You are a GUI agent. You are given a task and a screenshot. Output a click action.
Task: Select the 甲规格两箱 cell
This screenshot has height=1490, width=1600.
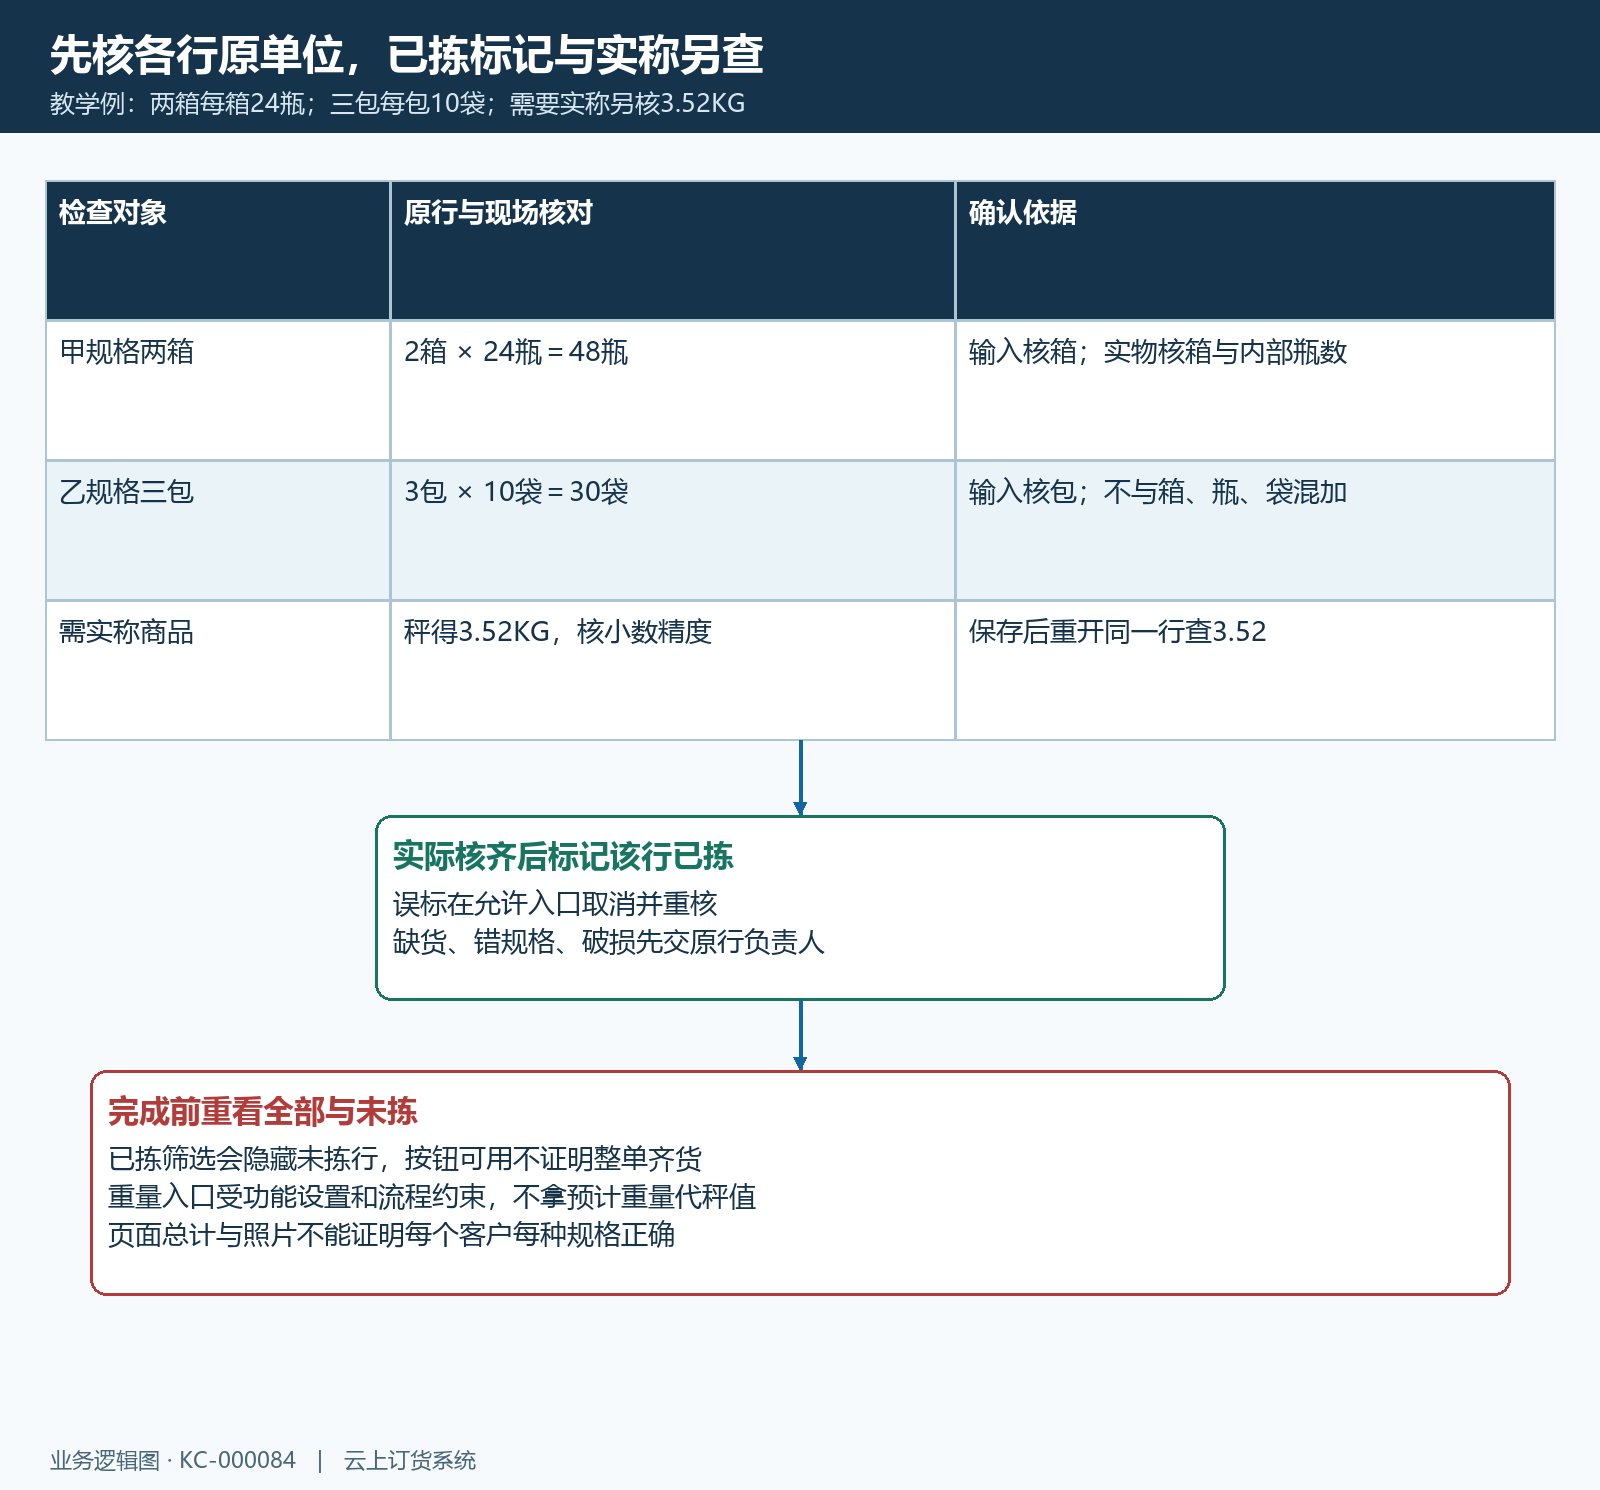pyautogui.click(x=218, y=390)
